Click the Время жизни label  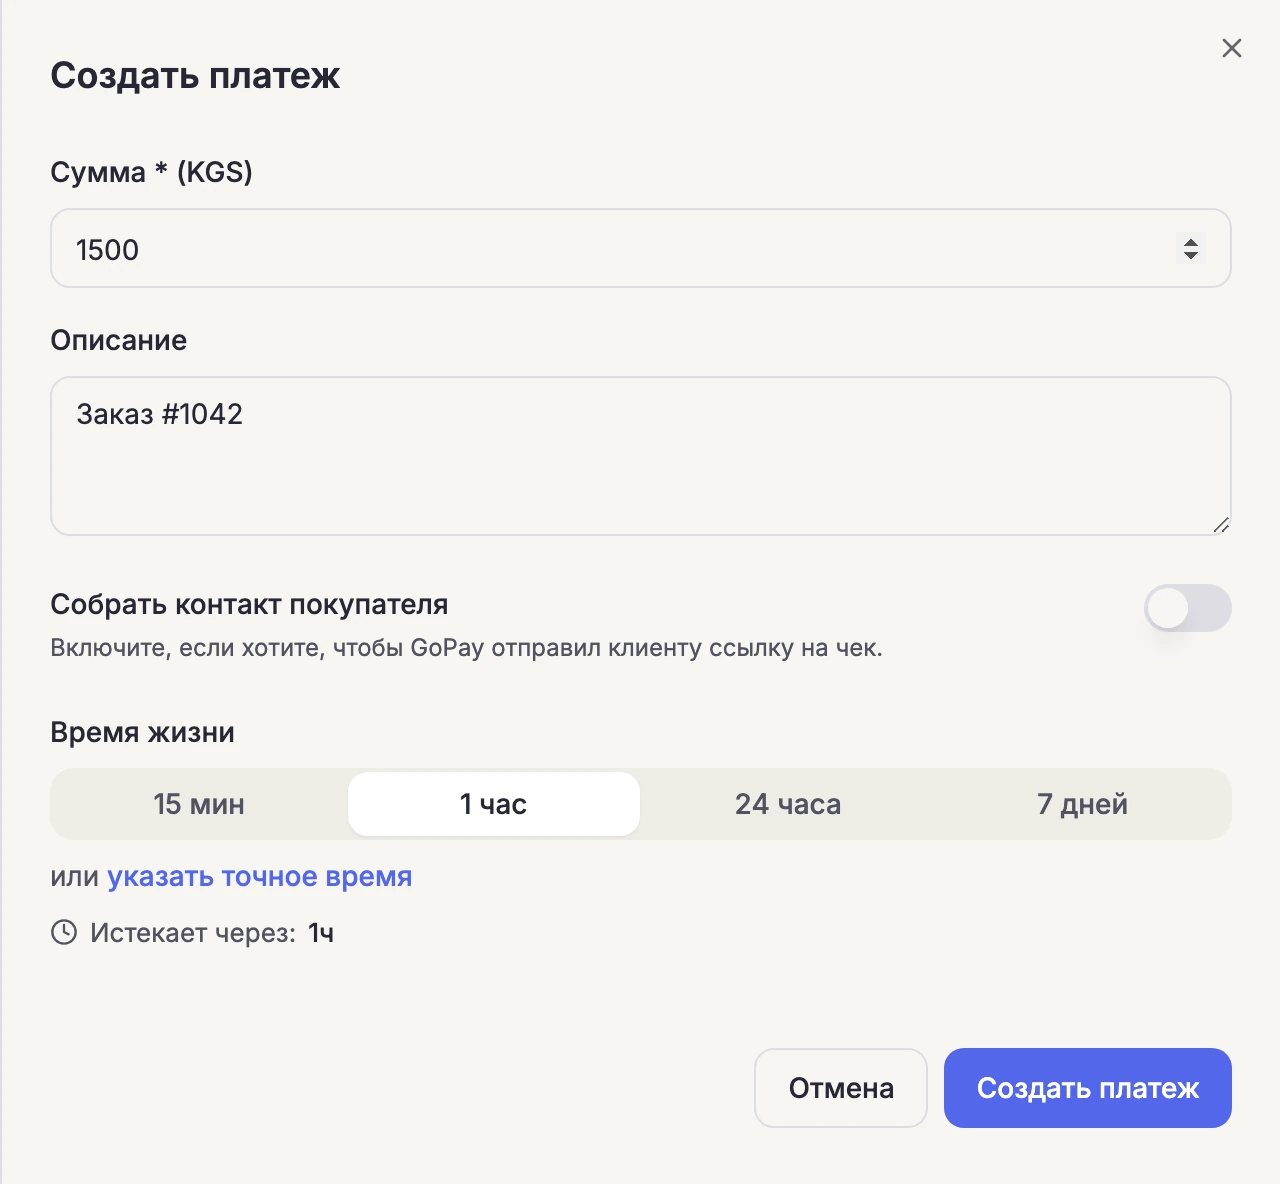click(x=143, y=732)
